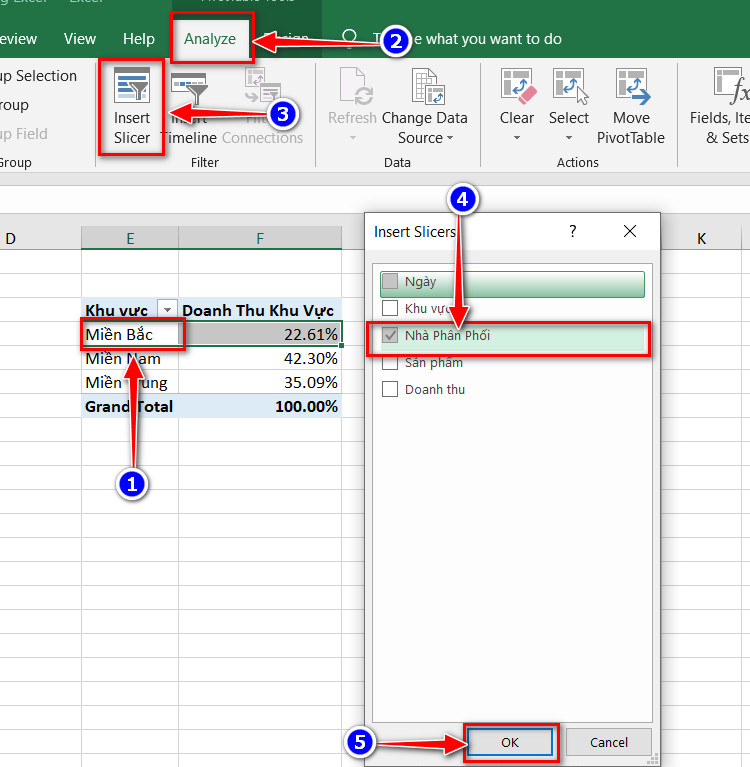The image size is (750, 767).
Task: Check the Doanh thu field checkbox
Action: point(390,389)
